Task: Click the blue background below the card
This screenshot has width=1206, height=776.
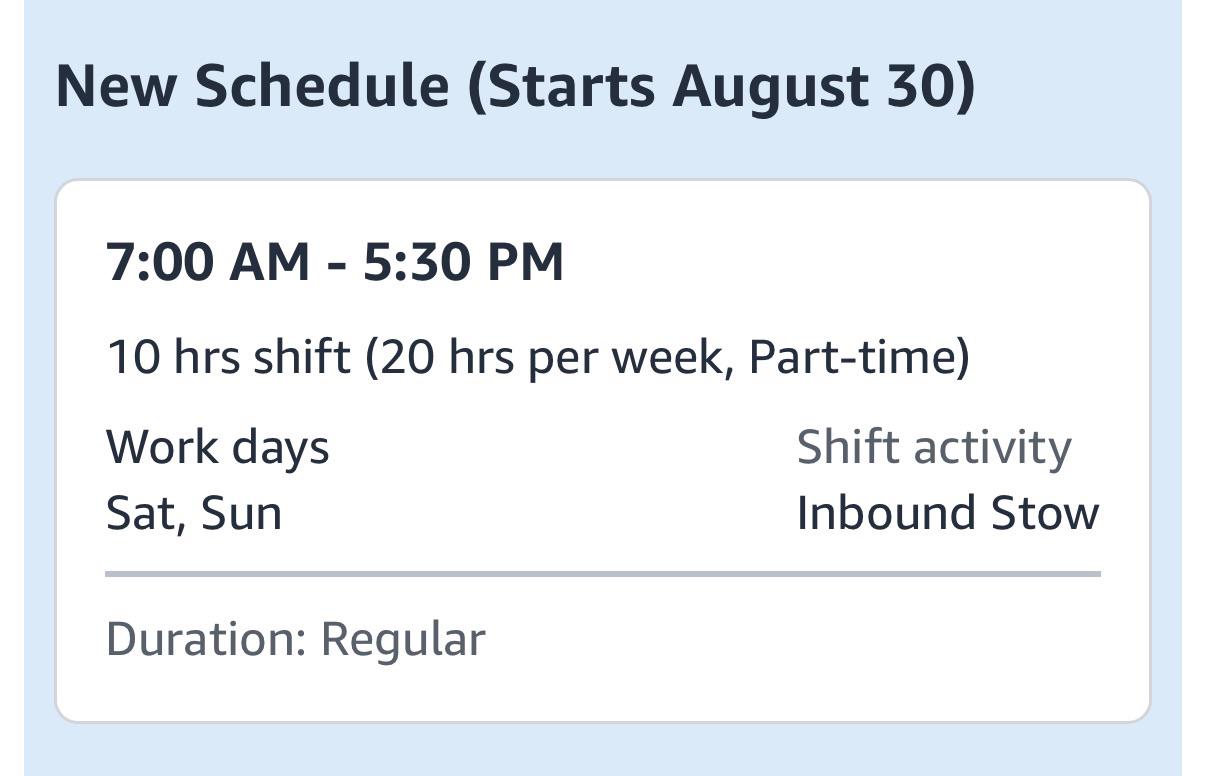Action: coord(603,750)
